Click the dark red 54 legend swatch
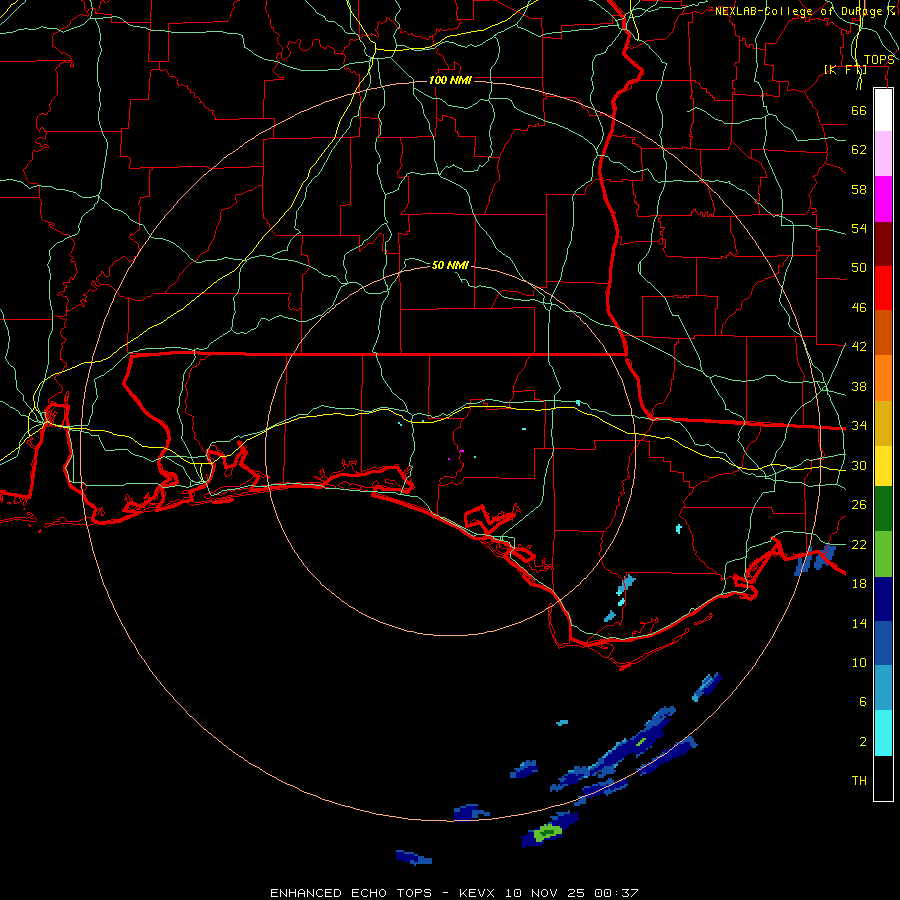Screen dimensions: 900x900 [x=883, y=243]
